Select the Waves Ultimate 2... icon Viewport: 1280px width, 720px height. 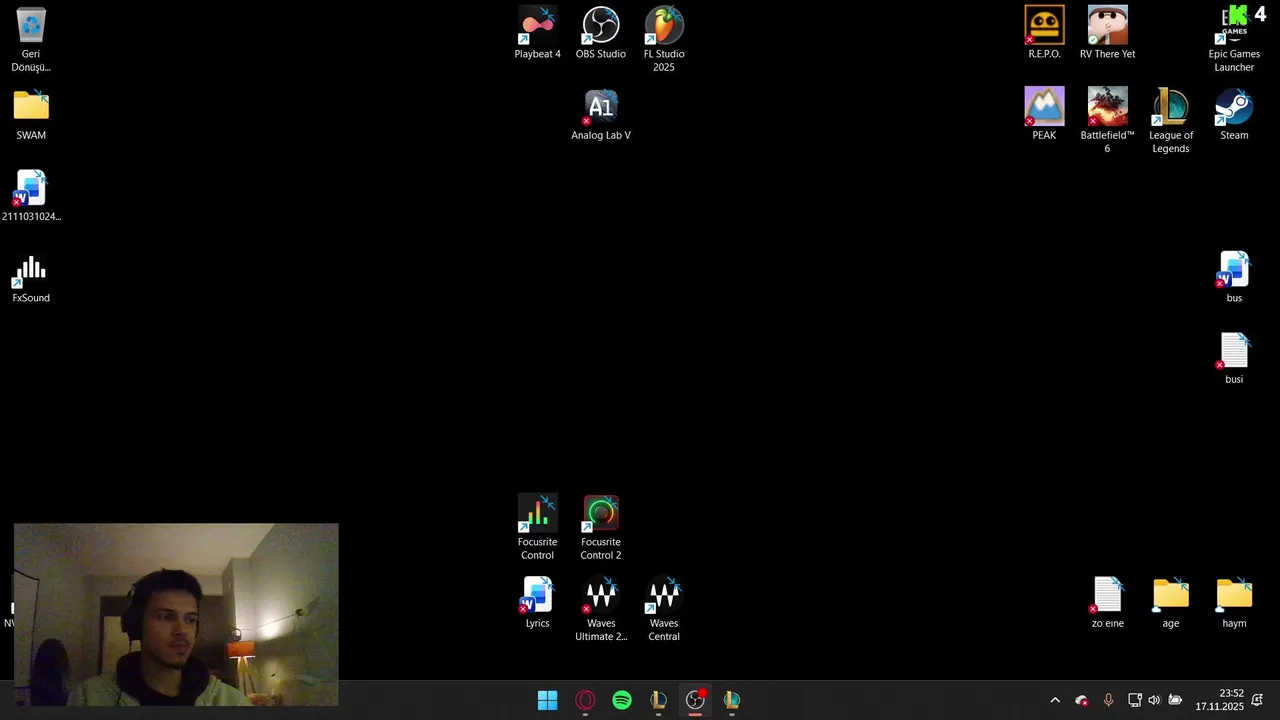pos(601,609)
